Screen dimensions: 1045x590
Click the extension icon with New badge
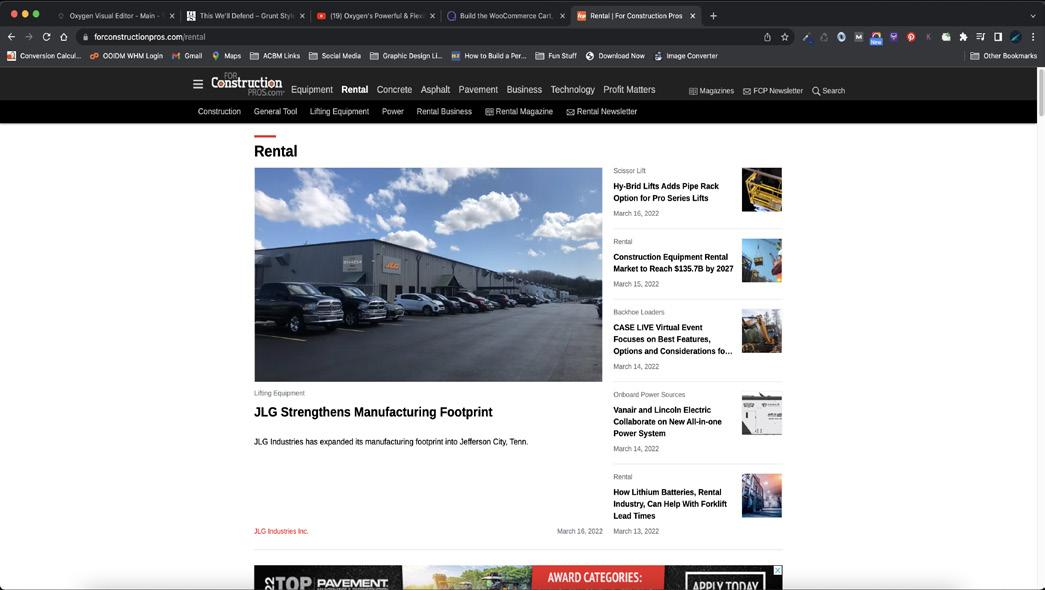click(876, 38)
